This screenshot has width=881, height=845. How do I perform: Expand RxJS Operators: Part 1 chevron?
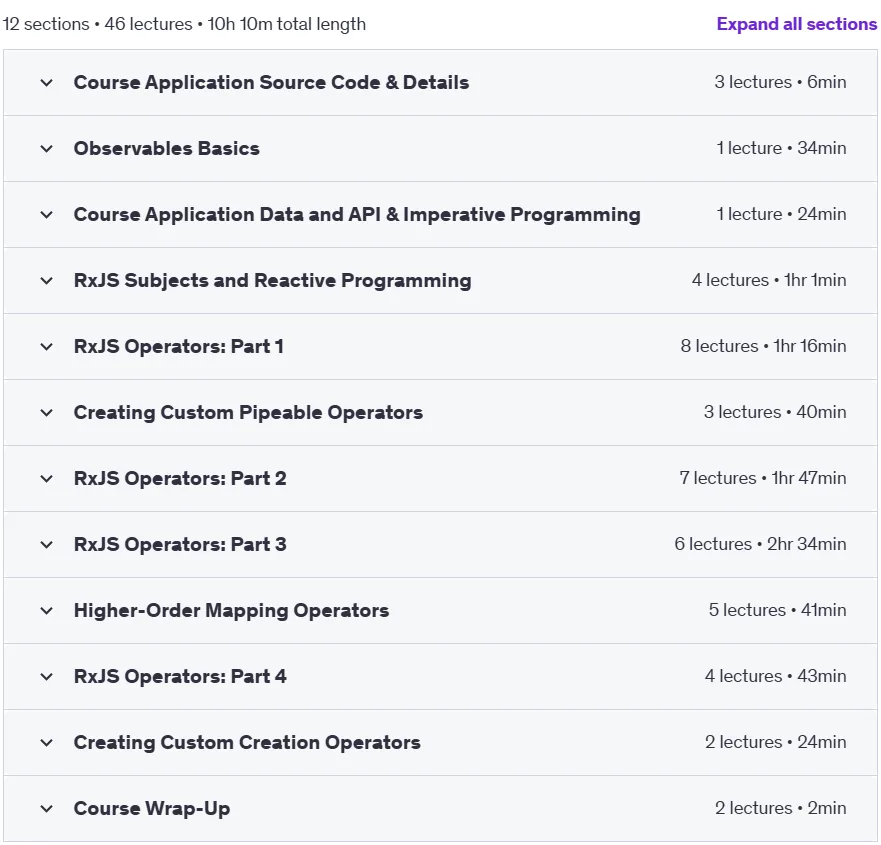pyautogui.click(x=47, y=347)
